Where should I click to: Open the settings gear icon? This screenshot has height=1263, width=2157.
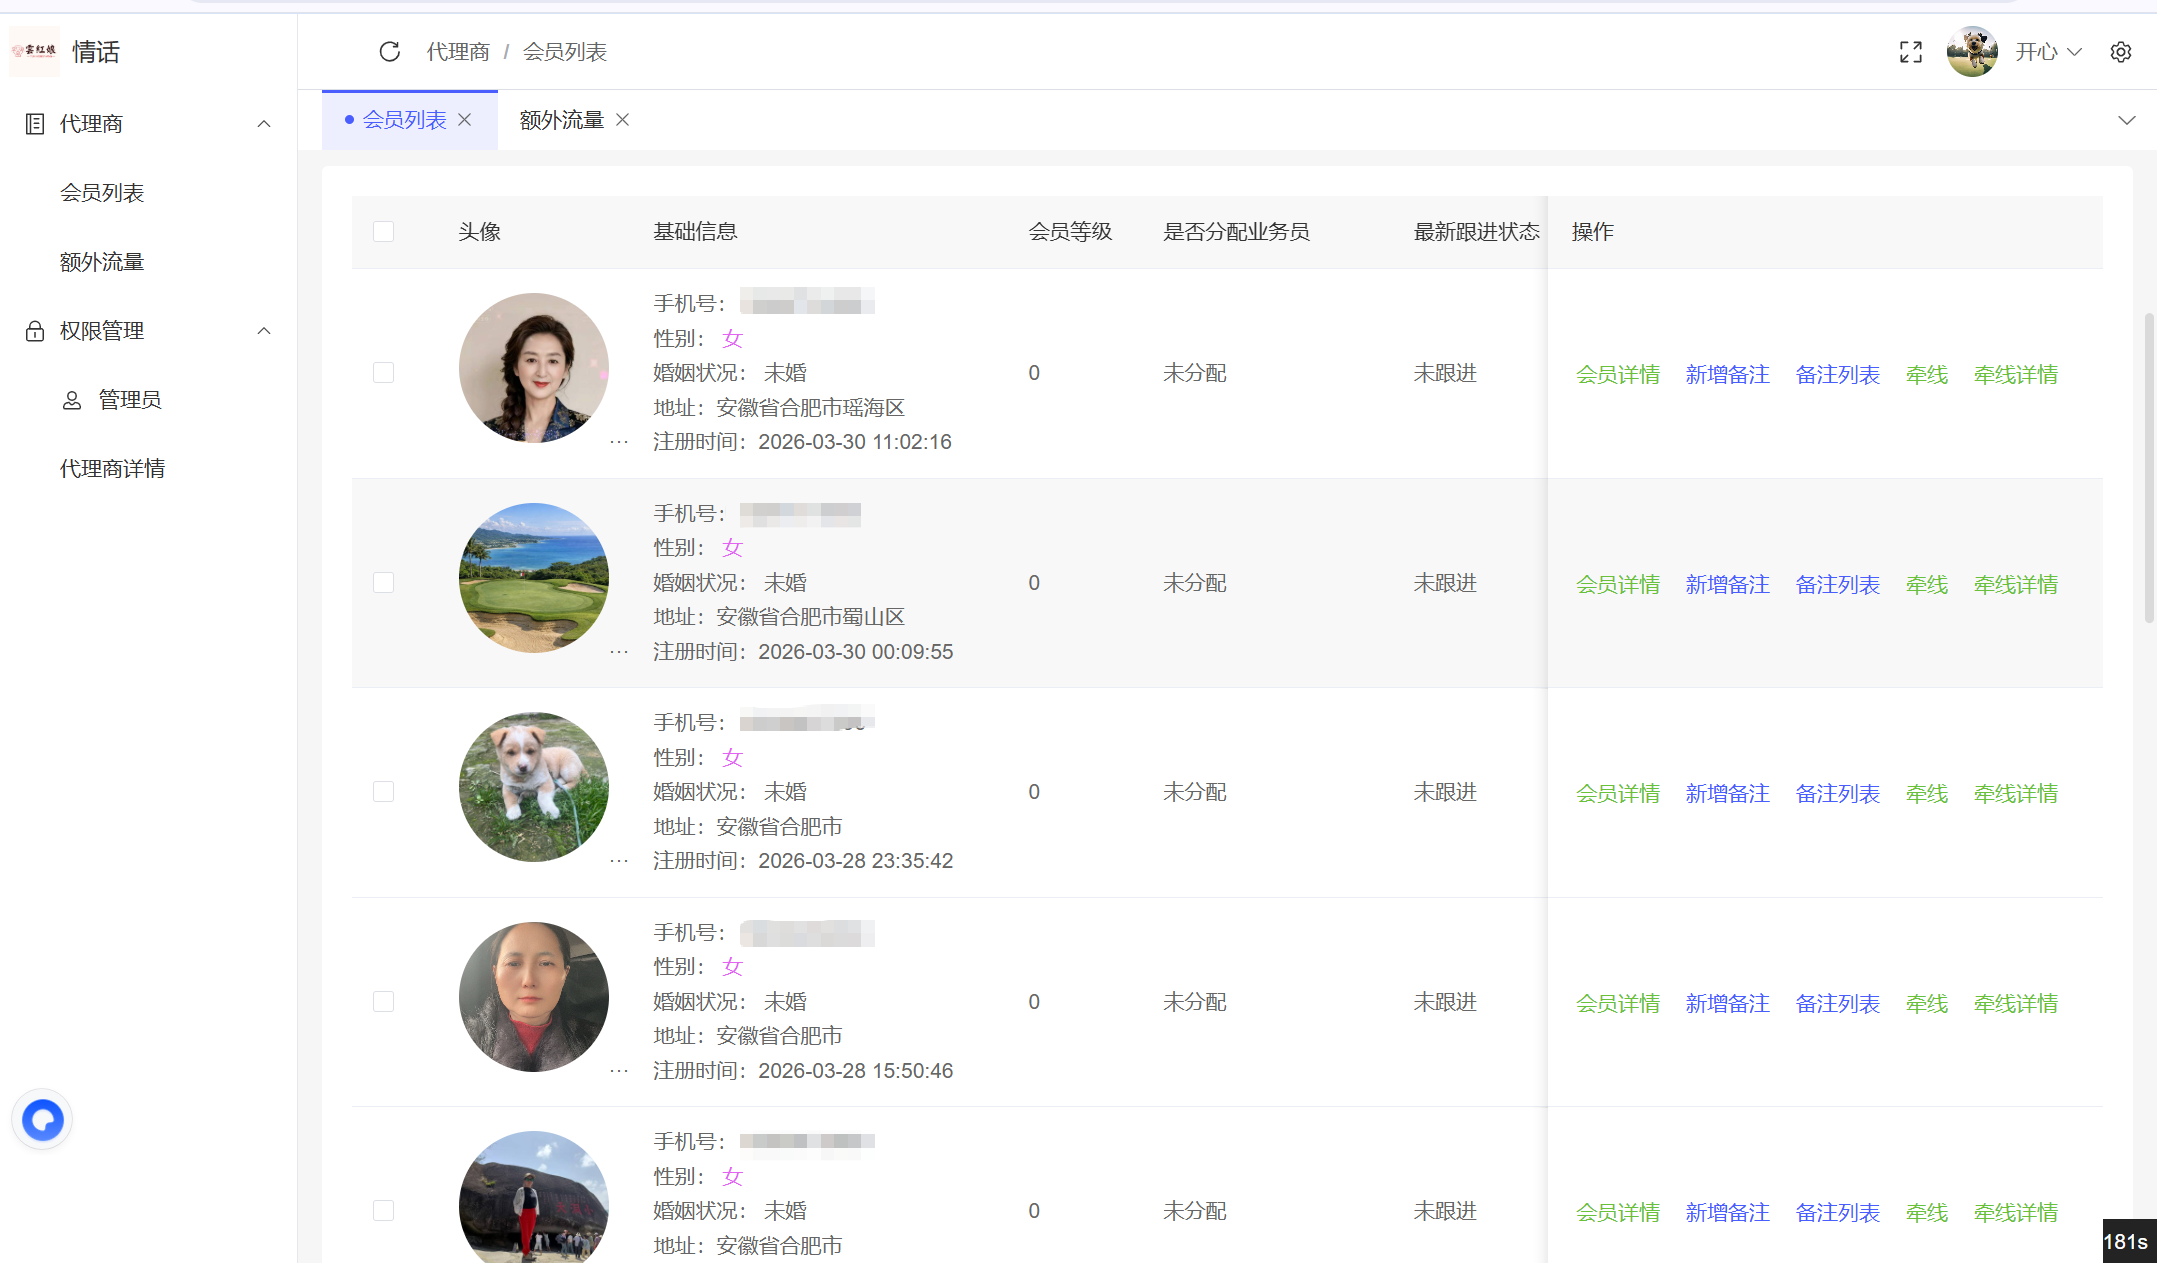coord(2120,52)
